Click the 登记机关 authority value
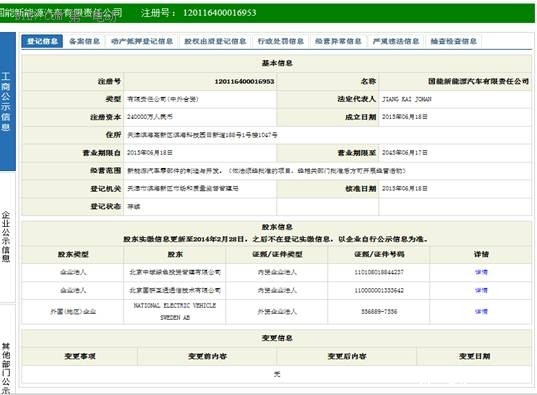Image resolution: width=537 pixels, height=395 pixels. click(x=183, y=188)
